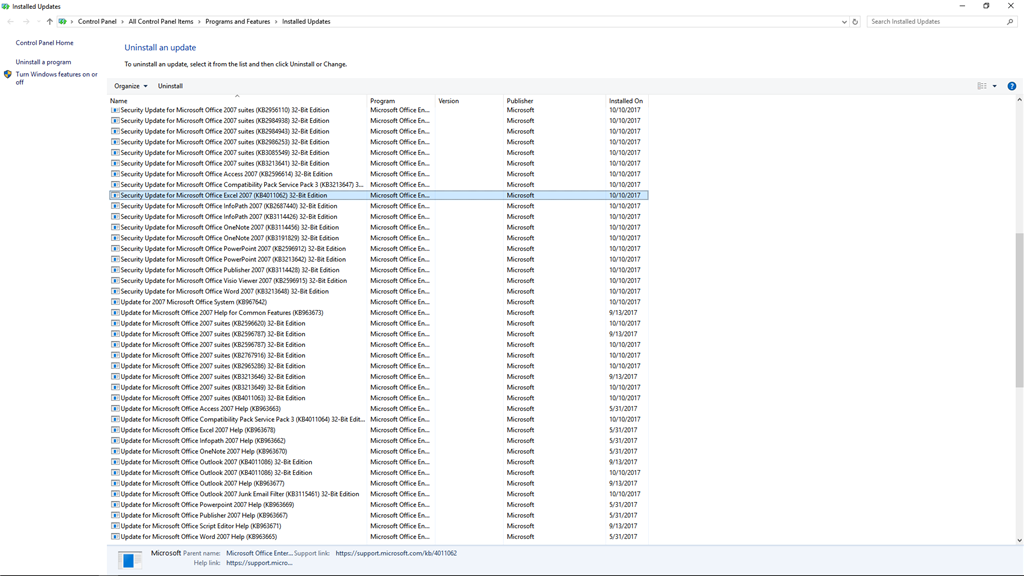Open Uninstall a program link
Image resolution: width=1024 pixels, height=576 pixels.
(43, 62)
